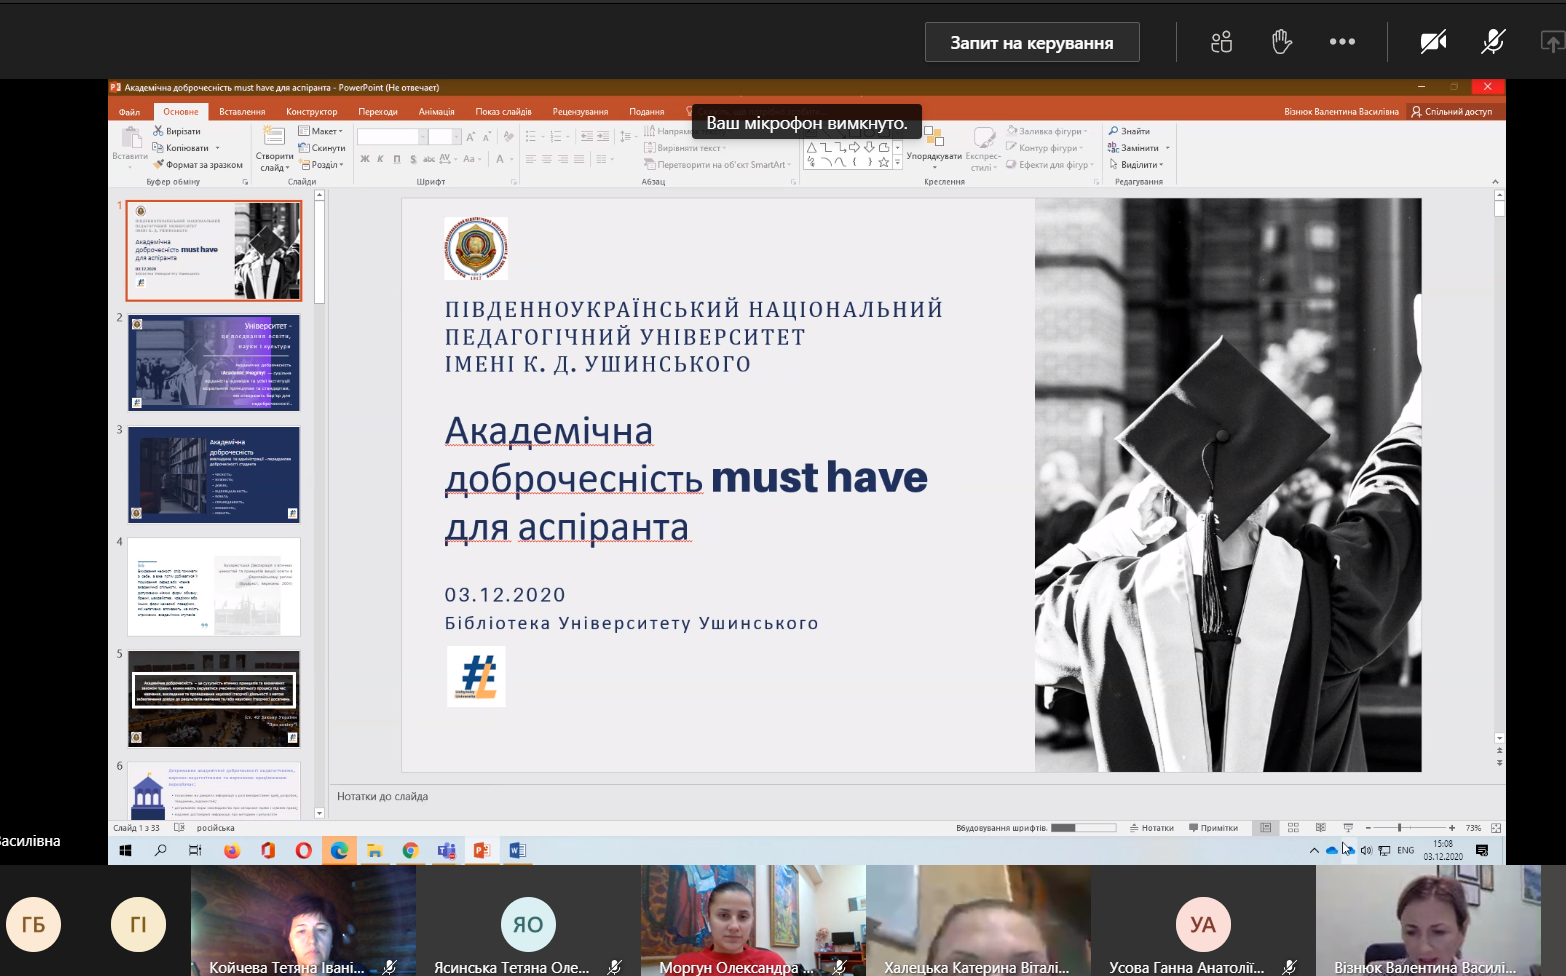Image resolution: width=1566 pixels, height=976 pixels.
Task: Click the Microsoft Teams taskbar icon
Action: point(446,851)
